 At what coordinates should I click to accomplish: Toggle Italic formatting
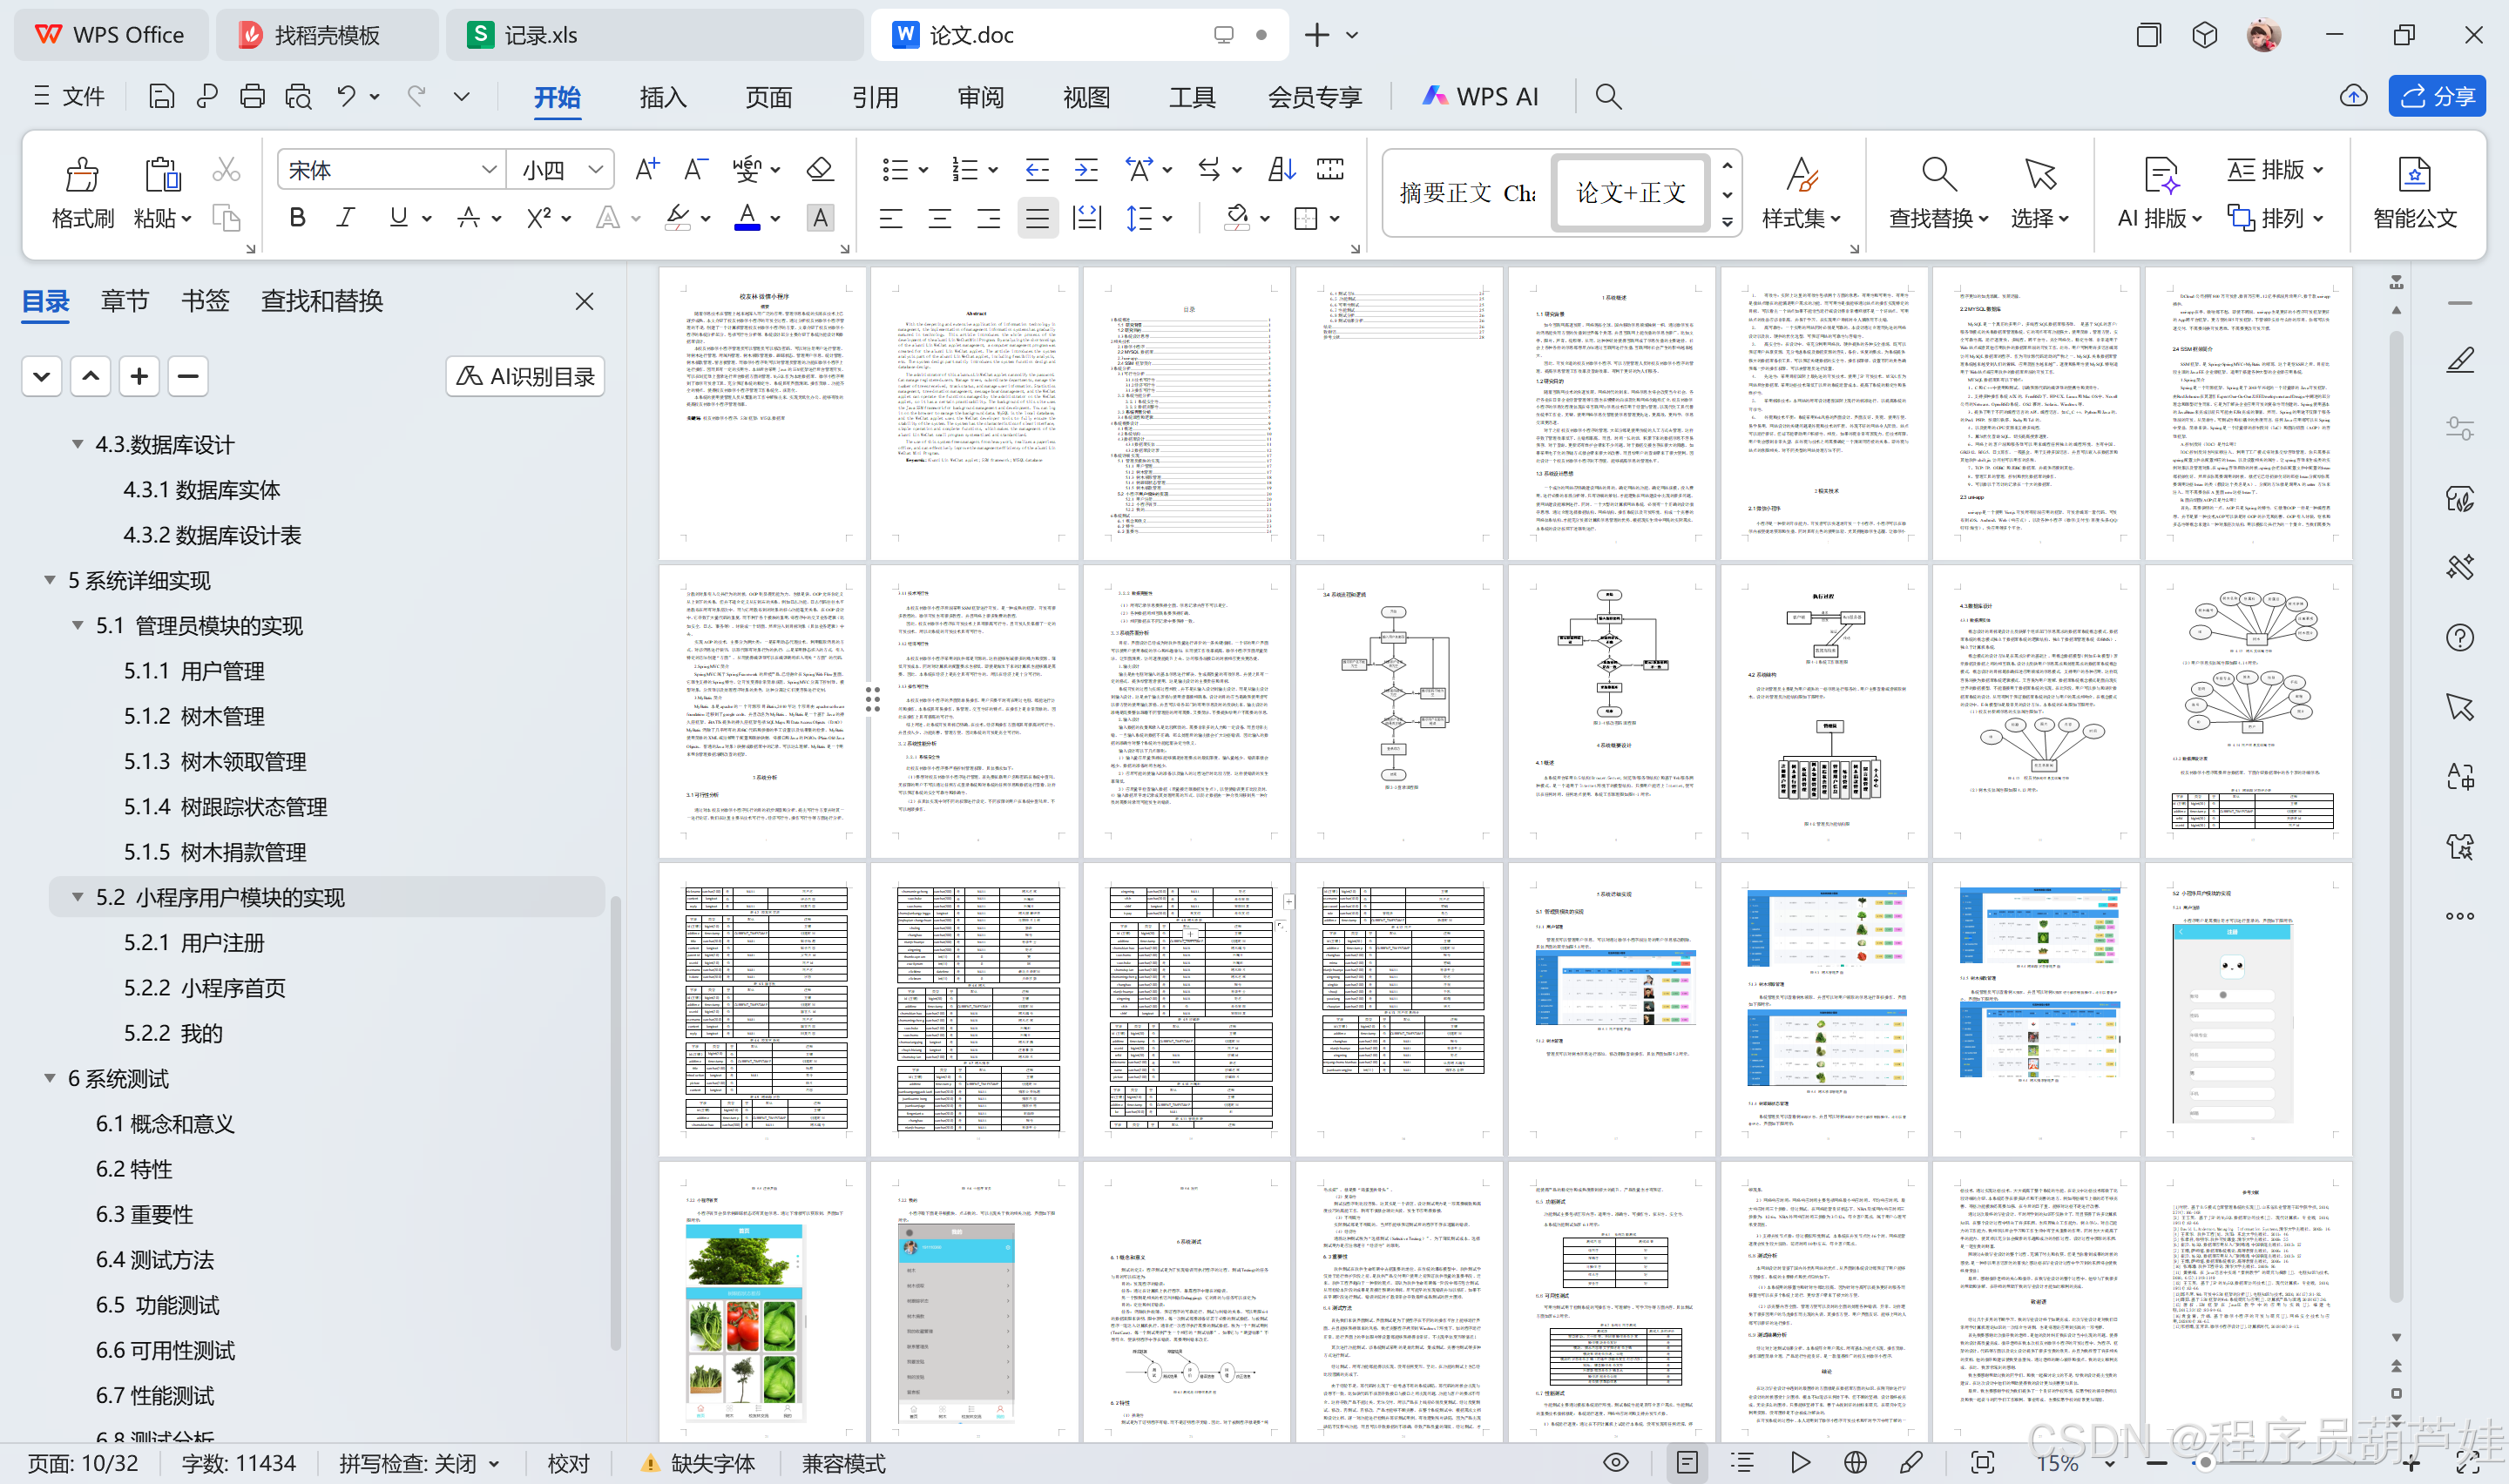pos(346,218)
